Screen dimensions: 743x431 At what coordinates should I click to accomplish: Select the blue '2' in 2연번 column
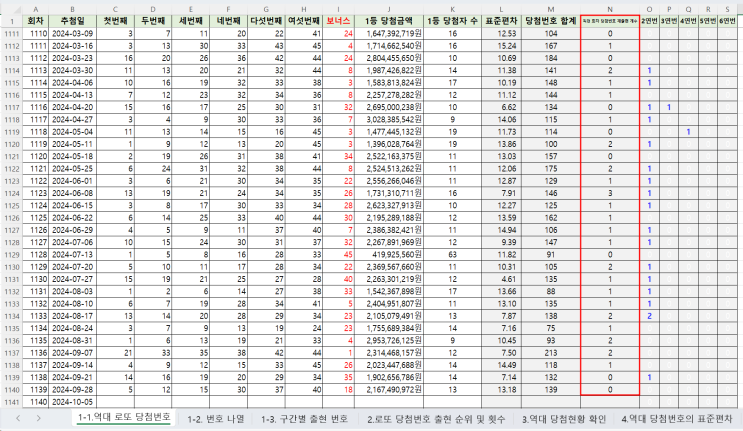point(649,316)
